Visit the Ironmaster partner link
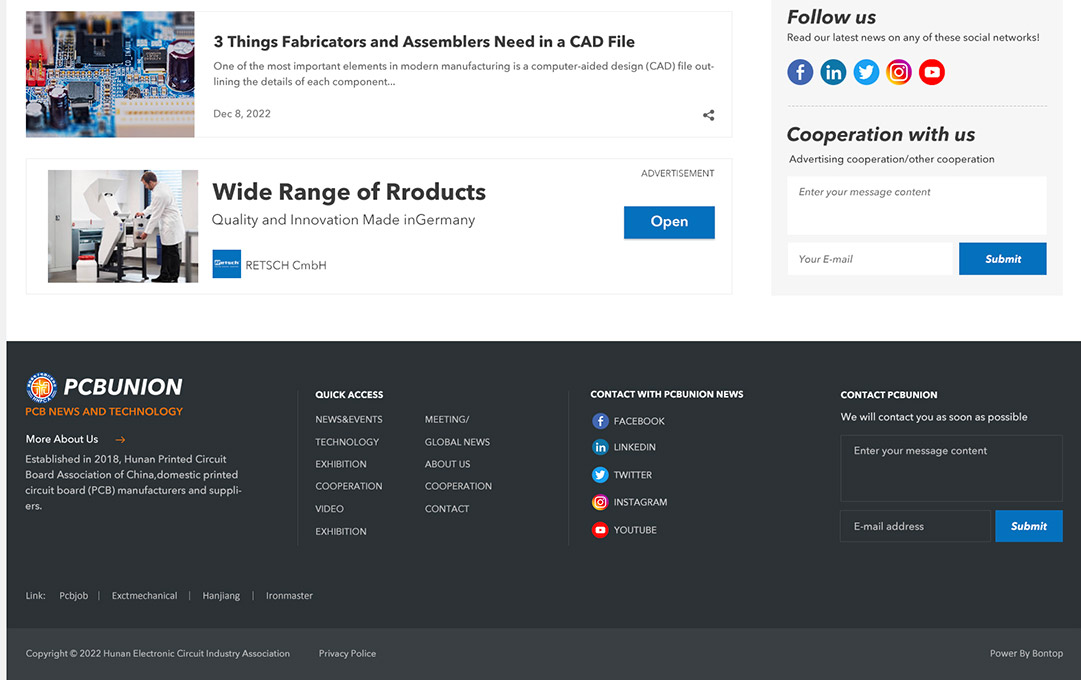1081x680 pixels. 289,596
